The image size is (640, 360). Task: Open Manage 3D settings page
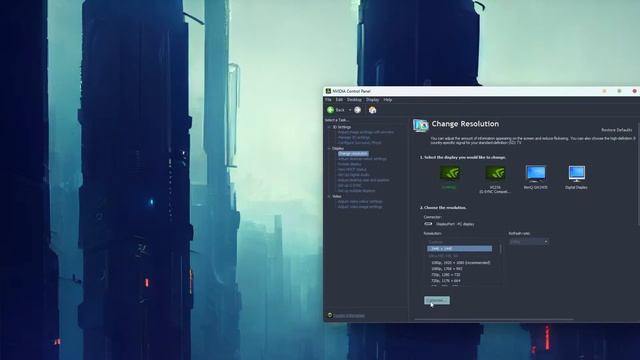pos(353,138)
